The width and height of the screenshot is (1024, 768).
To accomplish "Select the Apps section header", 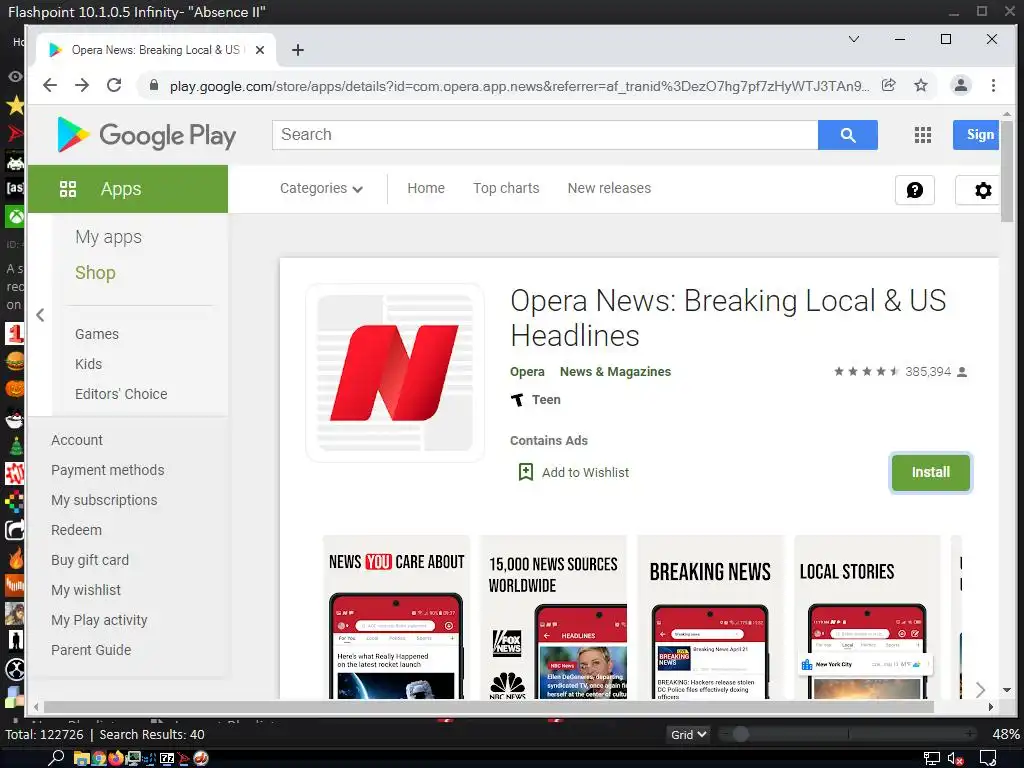I will point(128,189).
